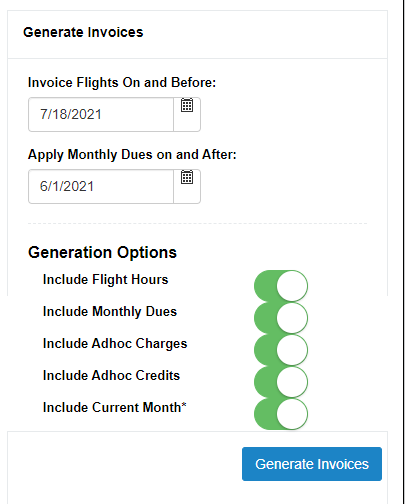Switch off Include Adhoc Credits toggle

[x=281, y=382]
